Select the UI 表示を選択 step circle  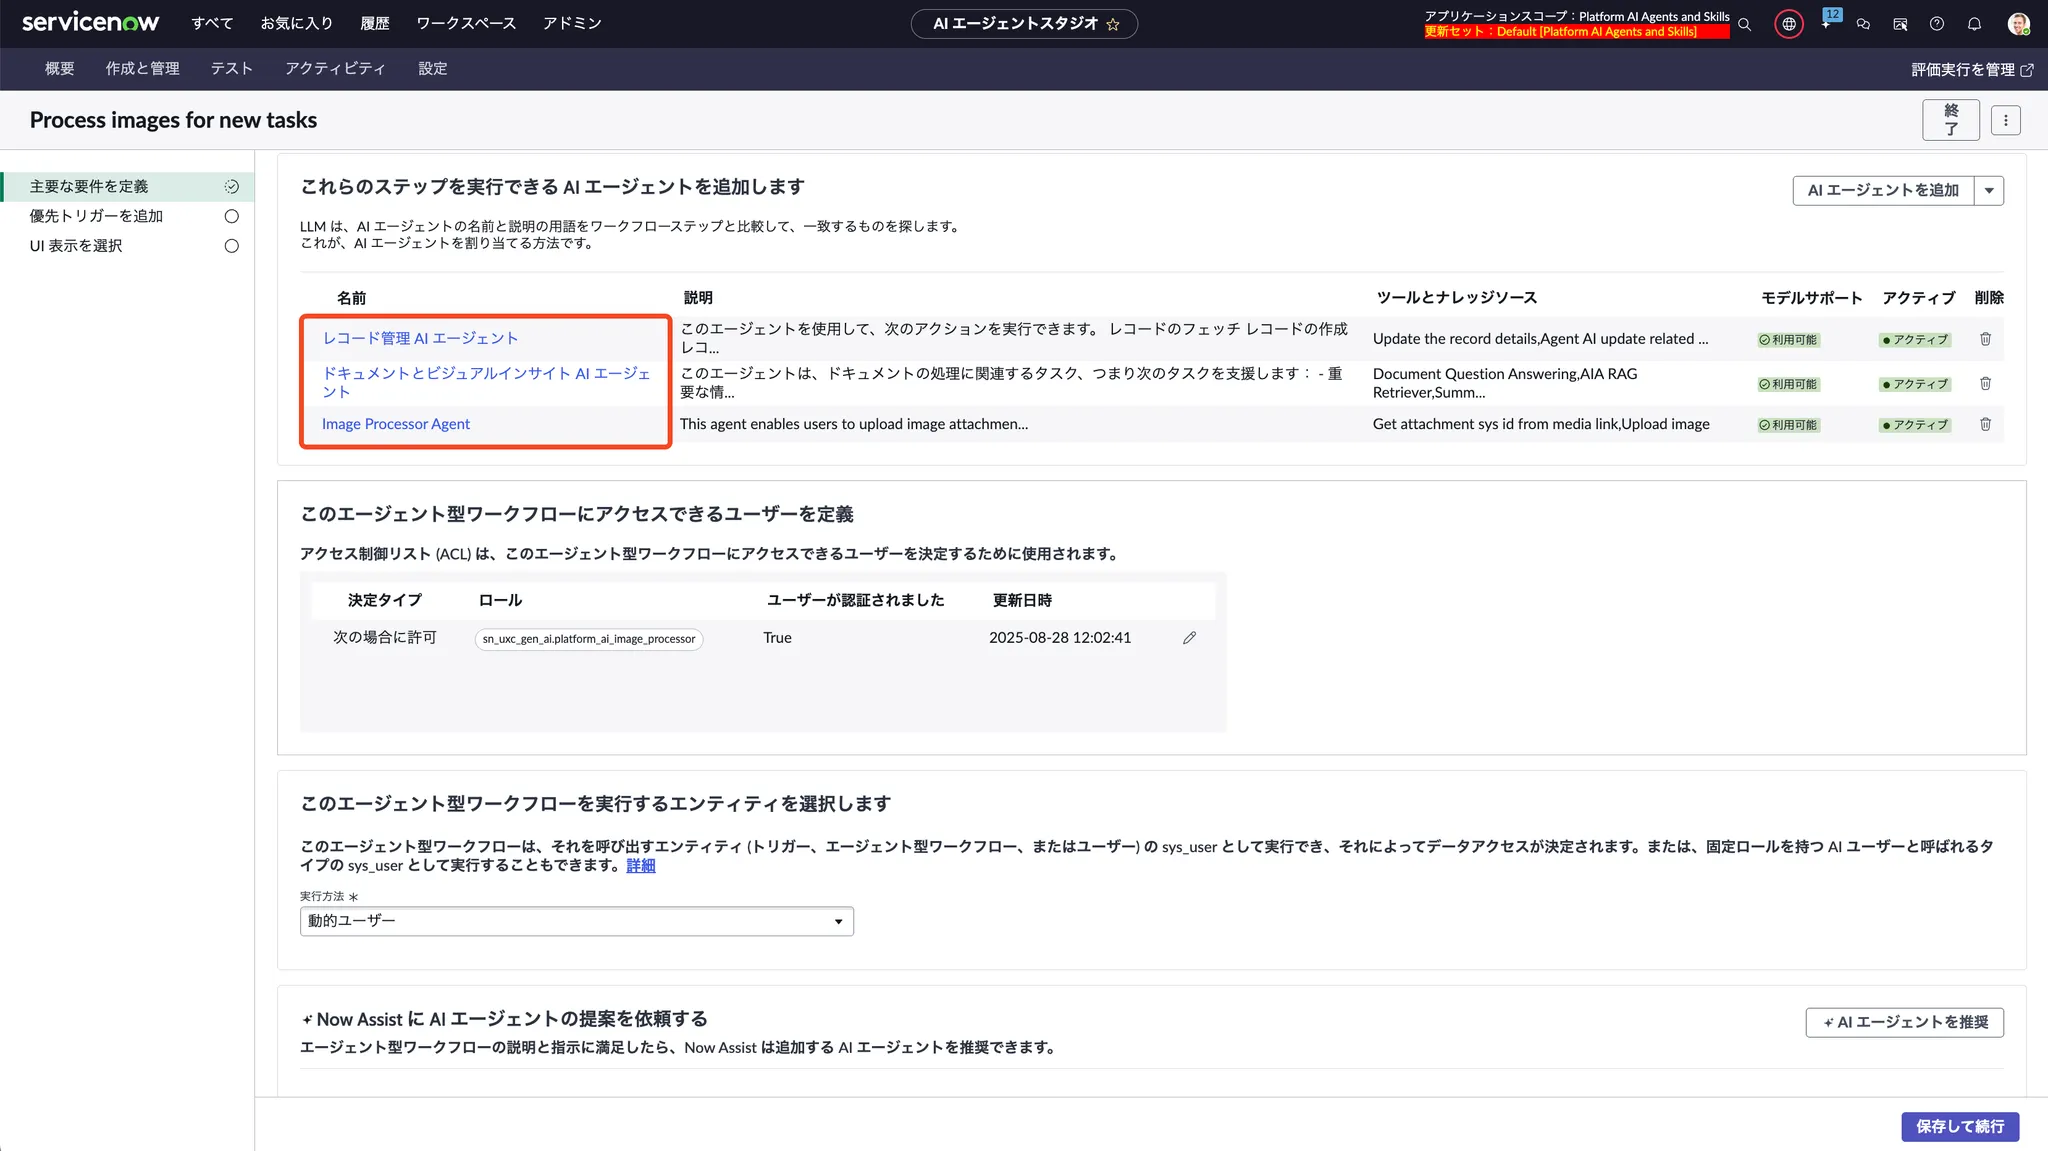[x=231, y=246]
